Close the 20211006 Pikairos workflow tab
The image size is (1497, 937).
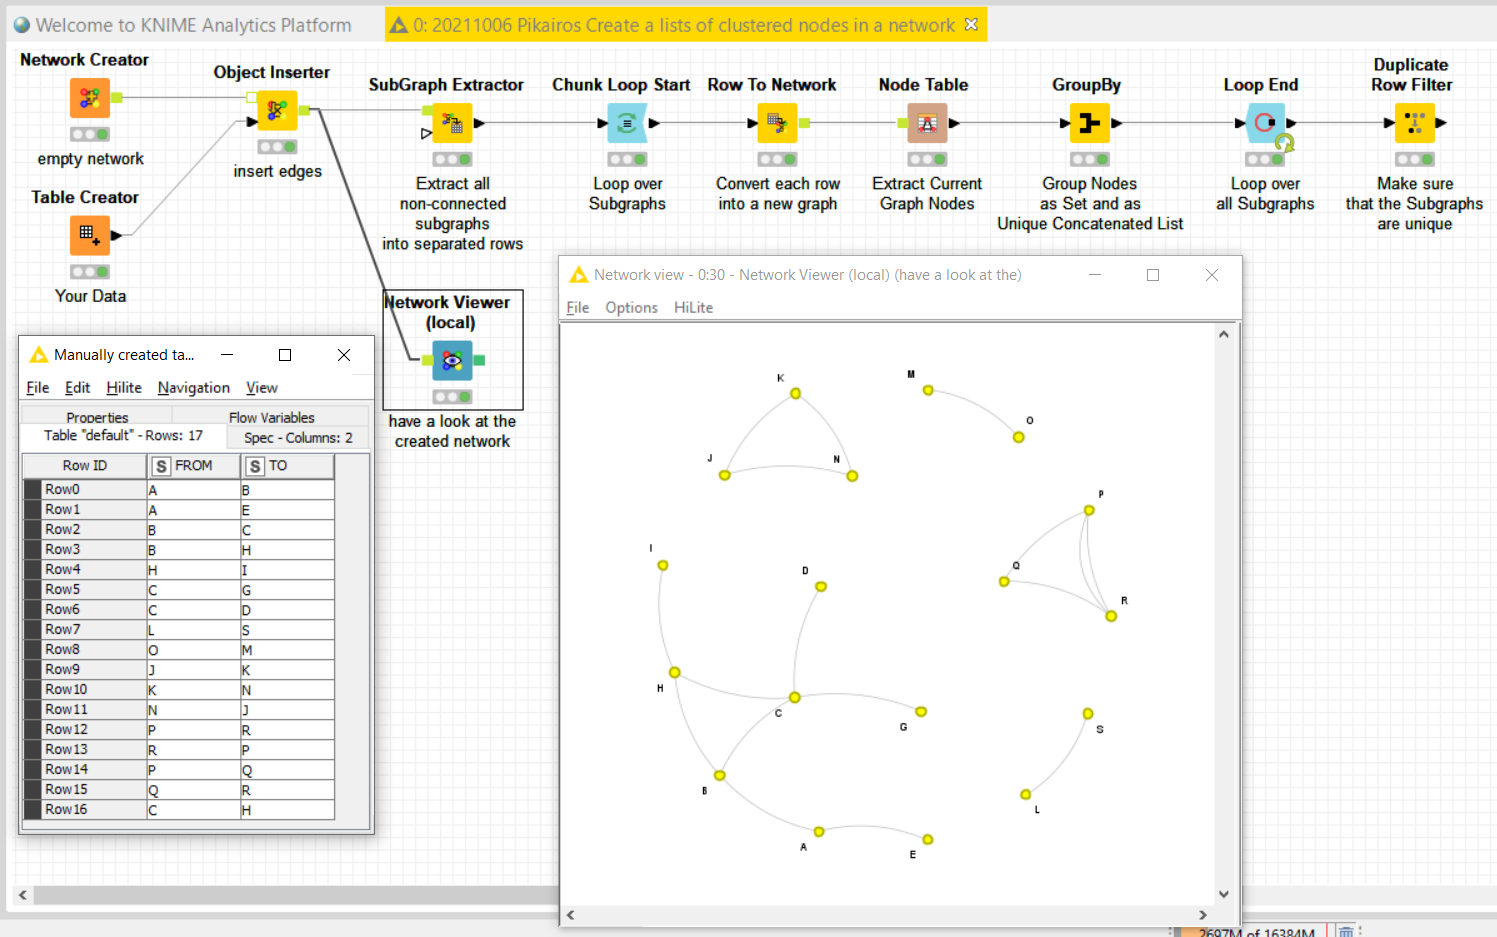tap(971, 25)
